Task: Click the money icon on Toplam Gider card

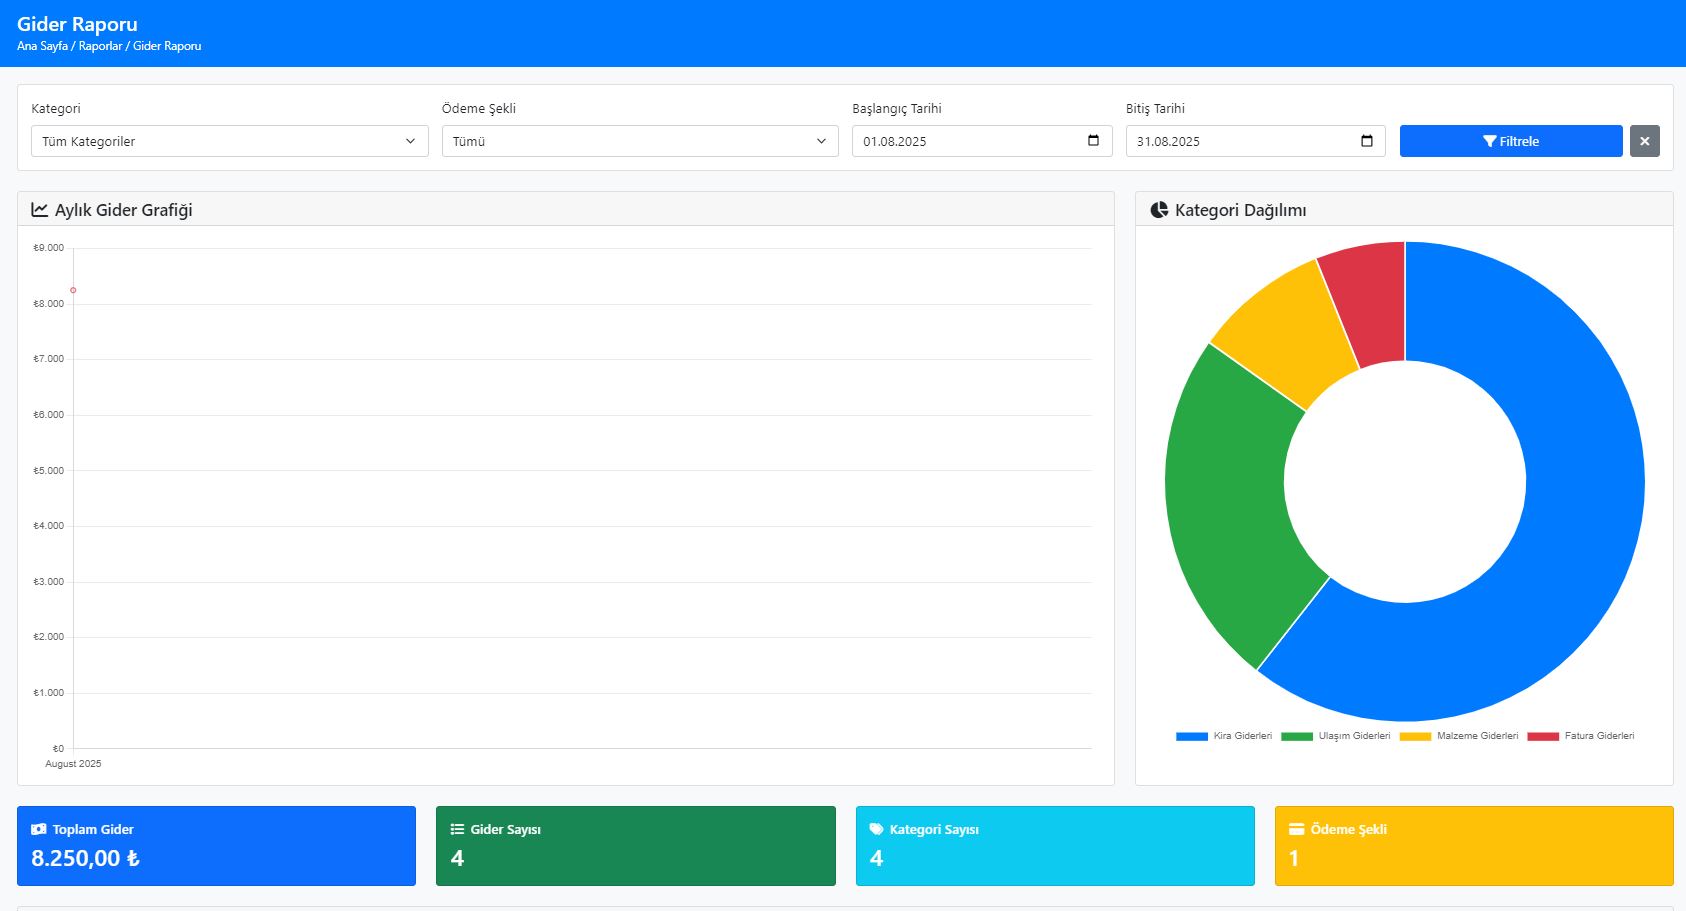Action: click(x=39, y=829)
